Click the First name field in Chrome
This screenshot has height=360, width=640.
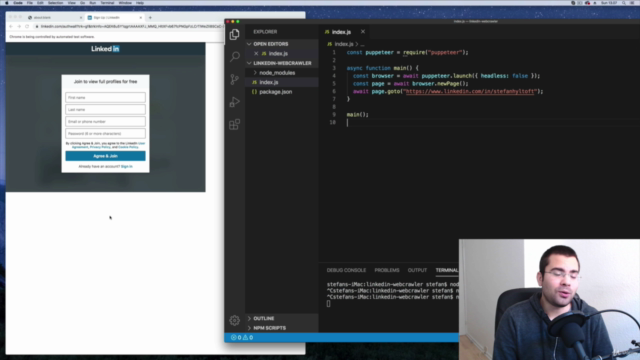tap(105, 98)
